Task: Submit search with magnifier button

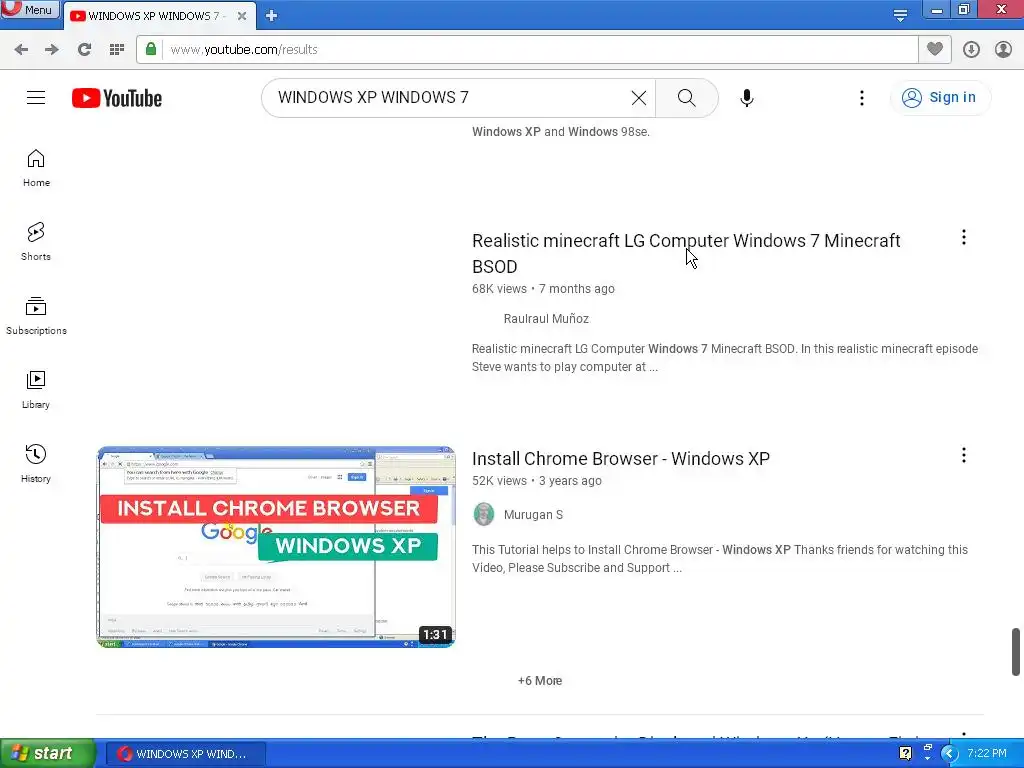Action: 686,98
